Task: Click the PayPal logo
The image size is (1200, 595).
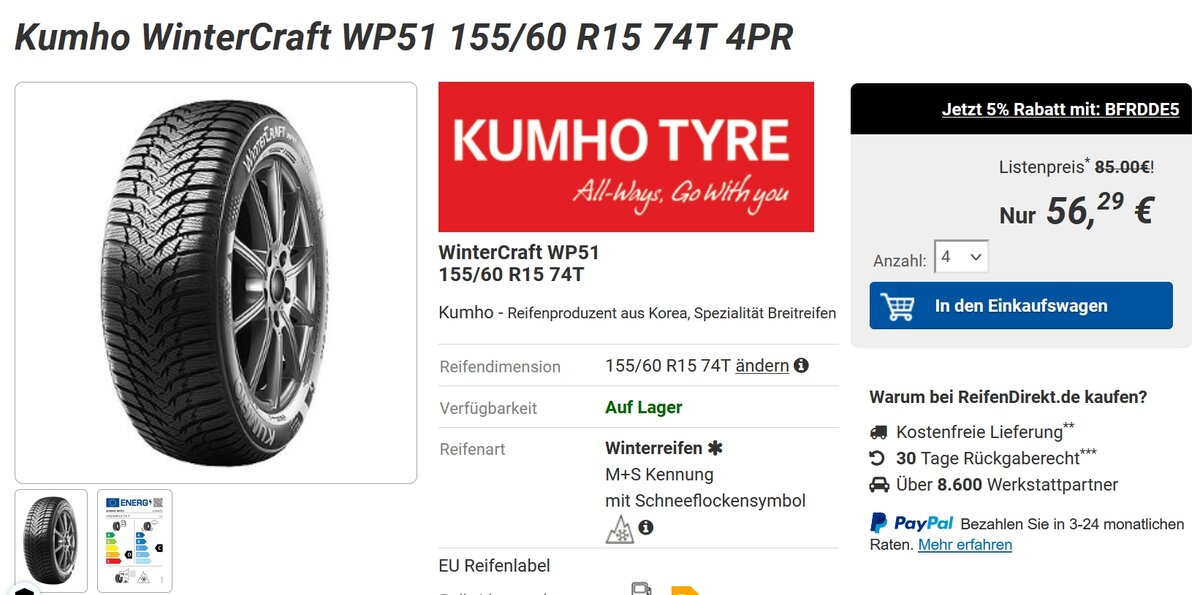Action: click(911, 523)
